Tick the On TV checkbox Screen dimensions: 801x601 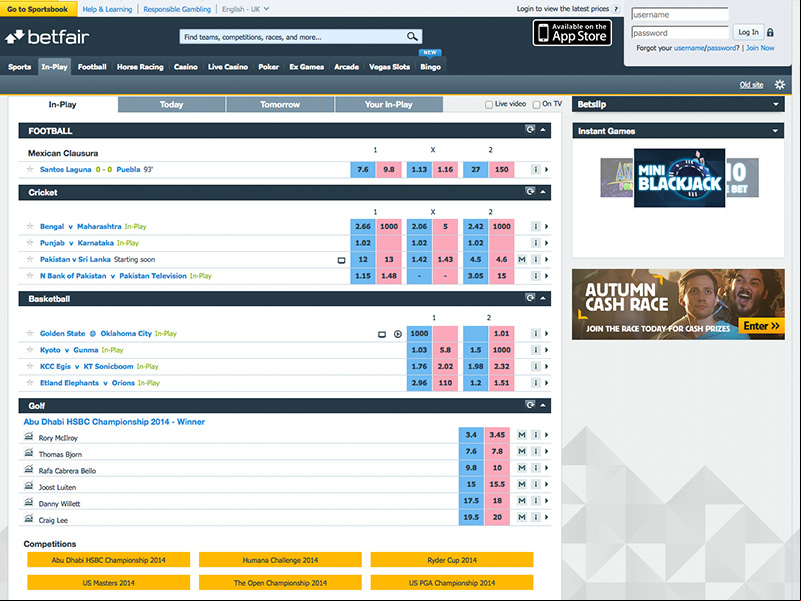point(536,105)
